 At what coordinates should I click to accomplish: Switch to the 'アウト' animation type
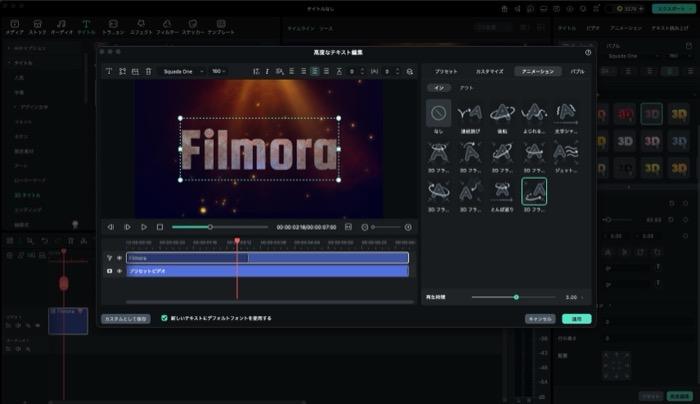pos(466,88)
